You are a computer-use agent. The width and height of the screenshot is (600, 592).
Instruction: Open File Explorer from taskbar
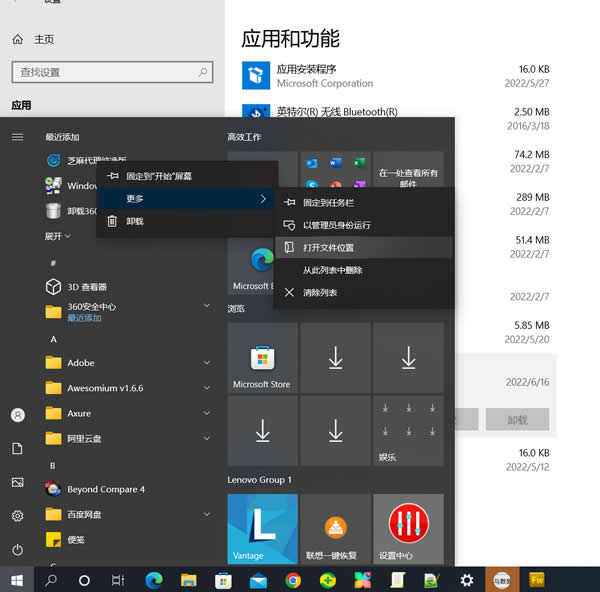click(x=189, y=581)
